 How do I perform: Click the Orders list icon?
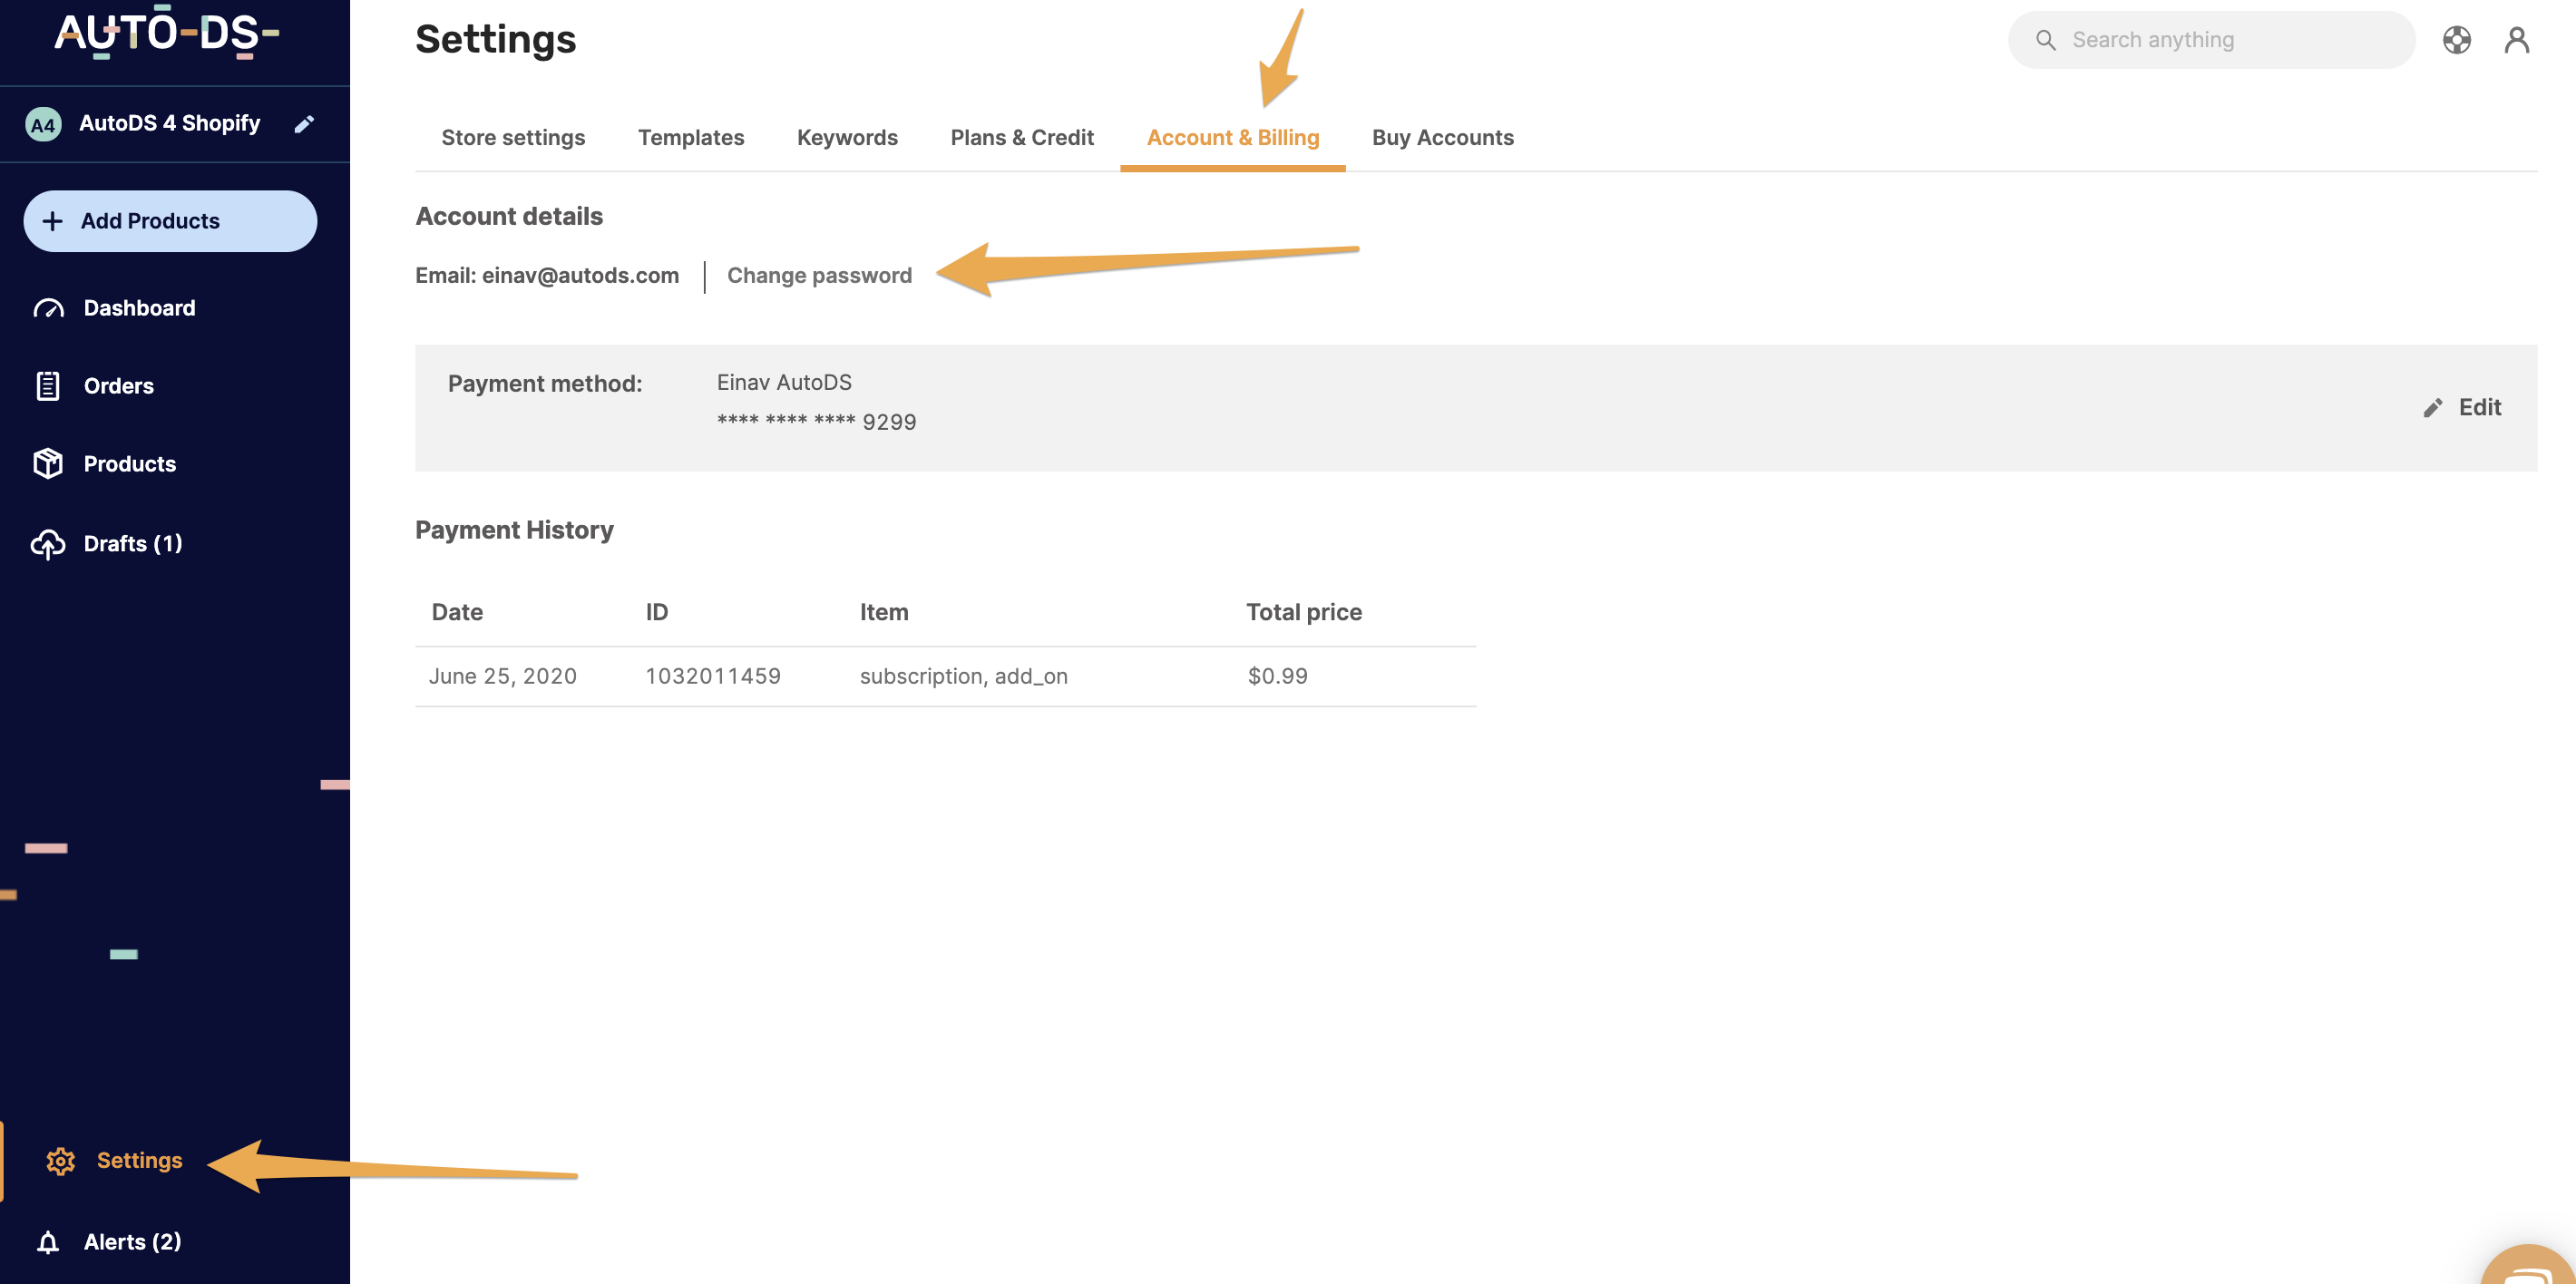pyautogui.click(x=48, y=386)
